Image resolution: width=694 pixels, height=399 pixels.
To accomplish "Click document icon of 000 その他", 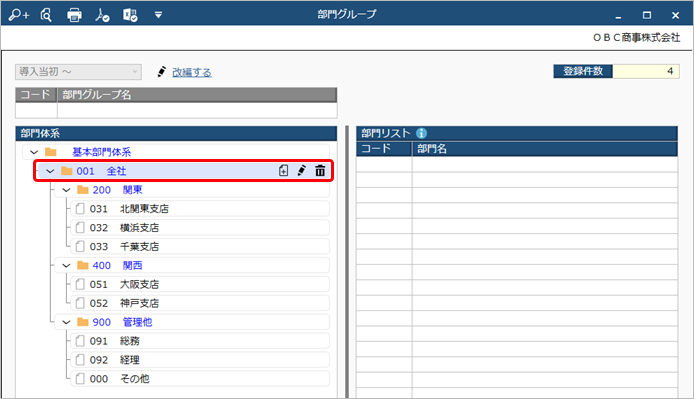I will point(80,379).
